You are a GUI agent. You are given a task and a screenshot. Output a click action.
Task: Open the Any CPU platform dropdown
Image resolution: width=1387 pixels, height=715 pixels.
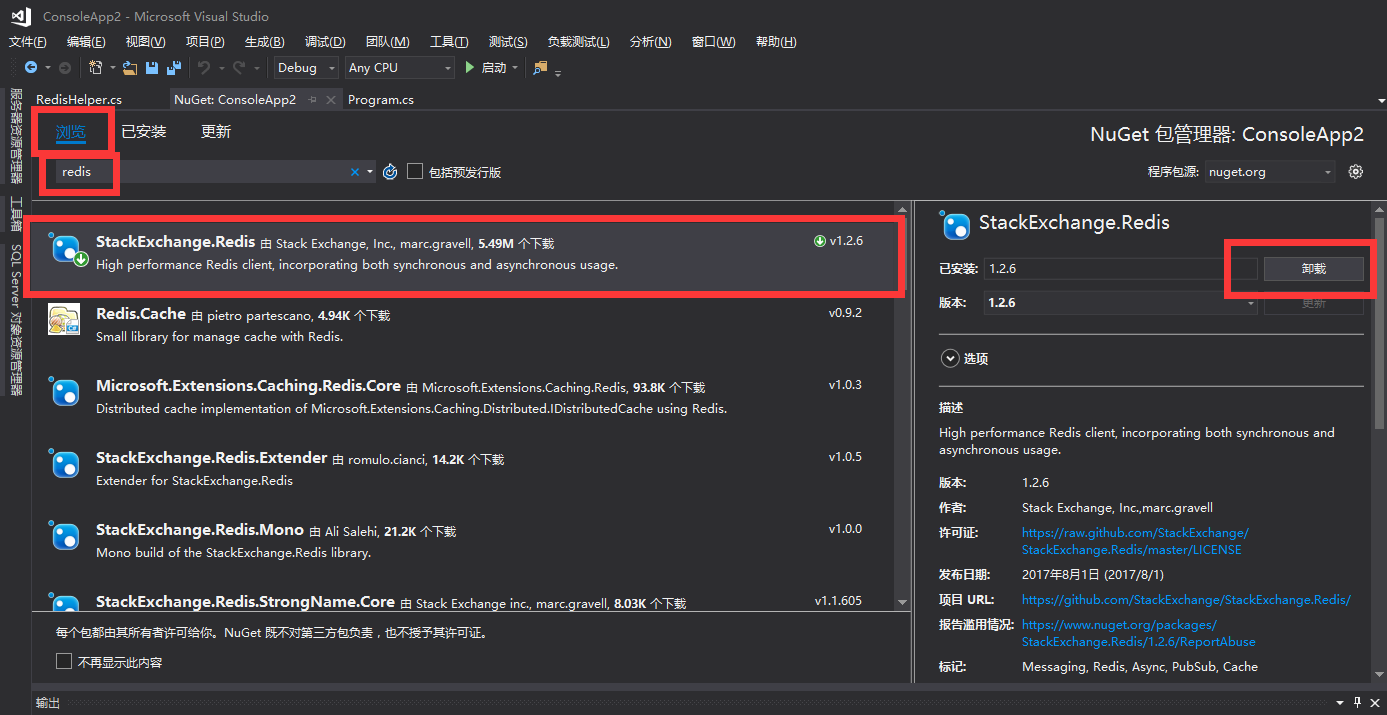399,68
